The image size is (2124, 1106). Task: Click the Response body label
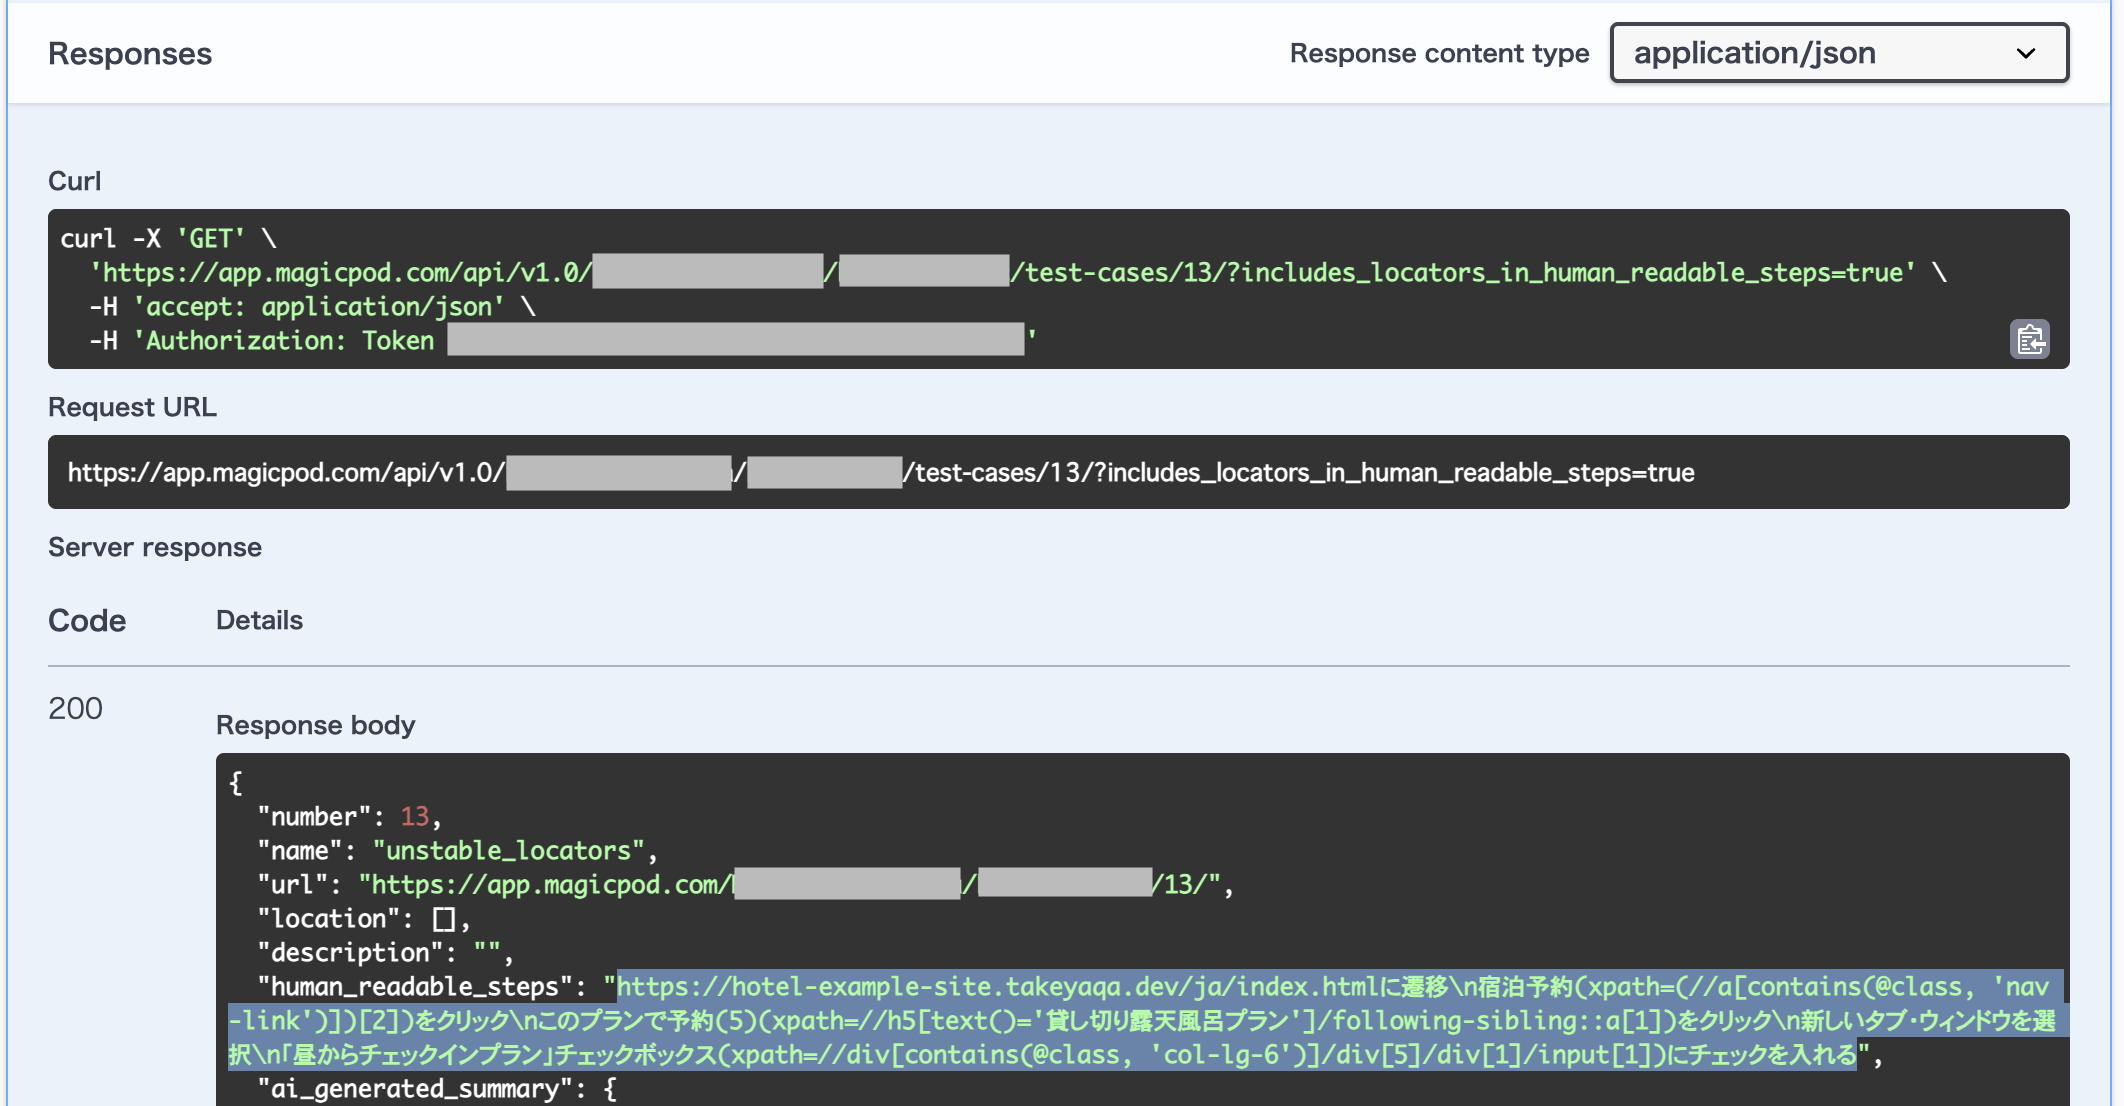coord(315,725)
